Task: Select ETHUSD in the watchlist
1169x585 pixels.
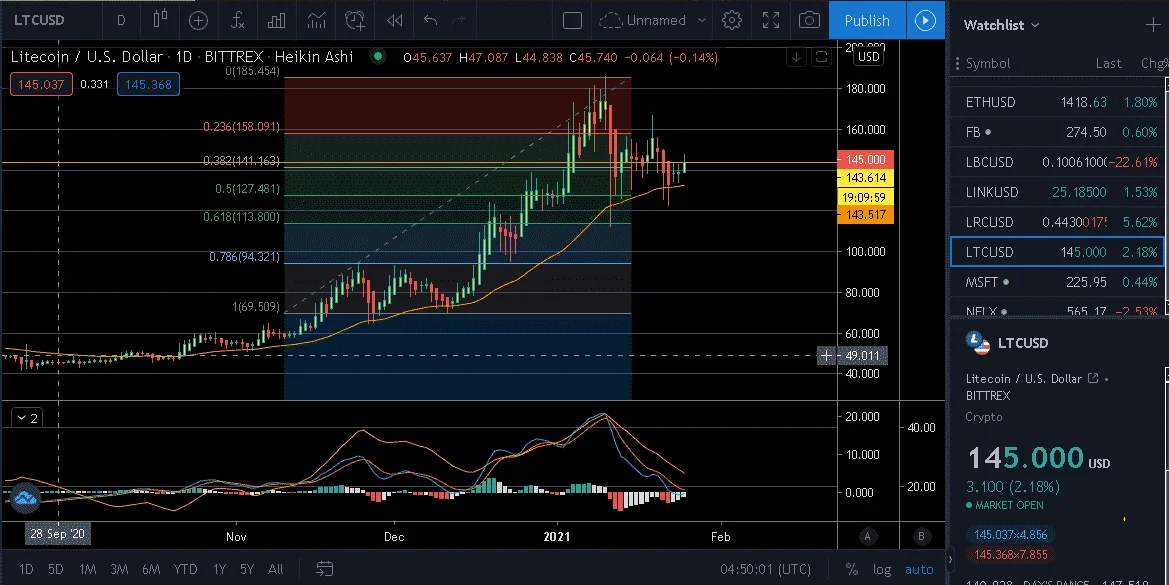Action: [1059, 102]
